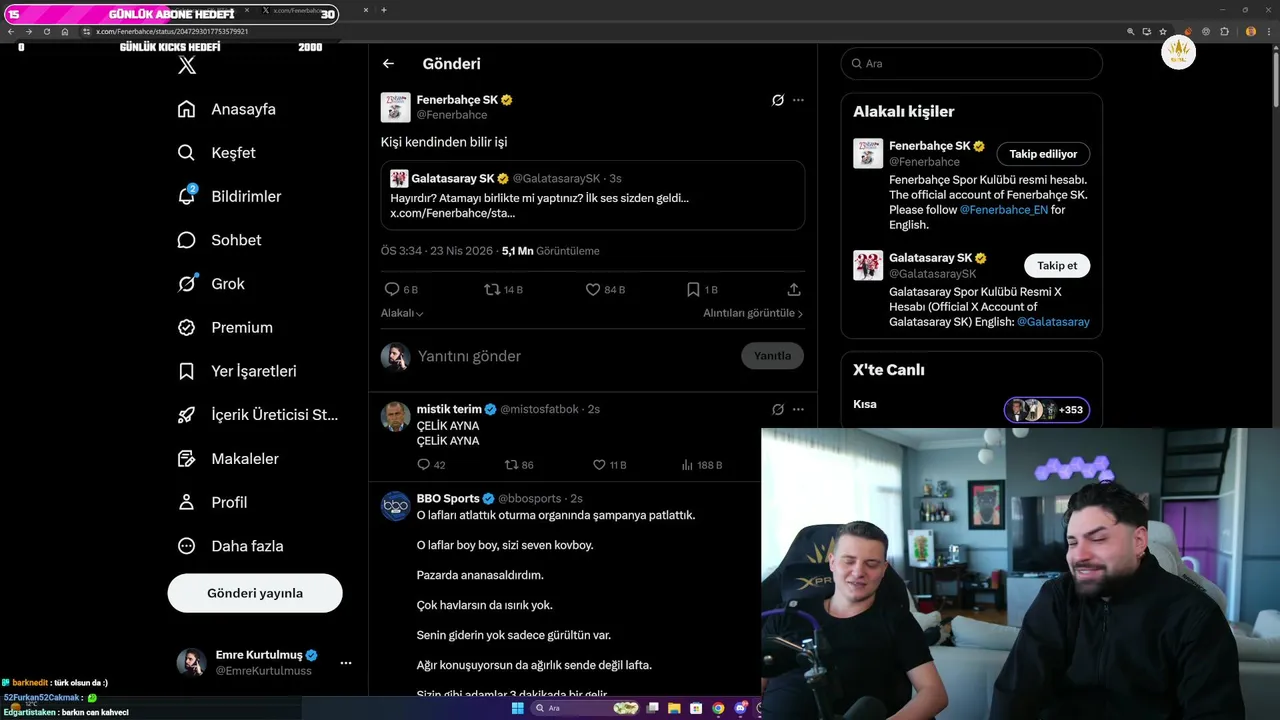
Task: Click the browser reload icon
Action: point(47,32)
